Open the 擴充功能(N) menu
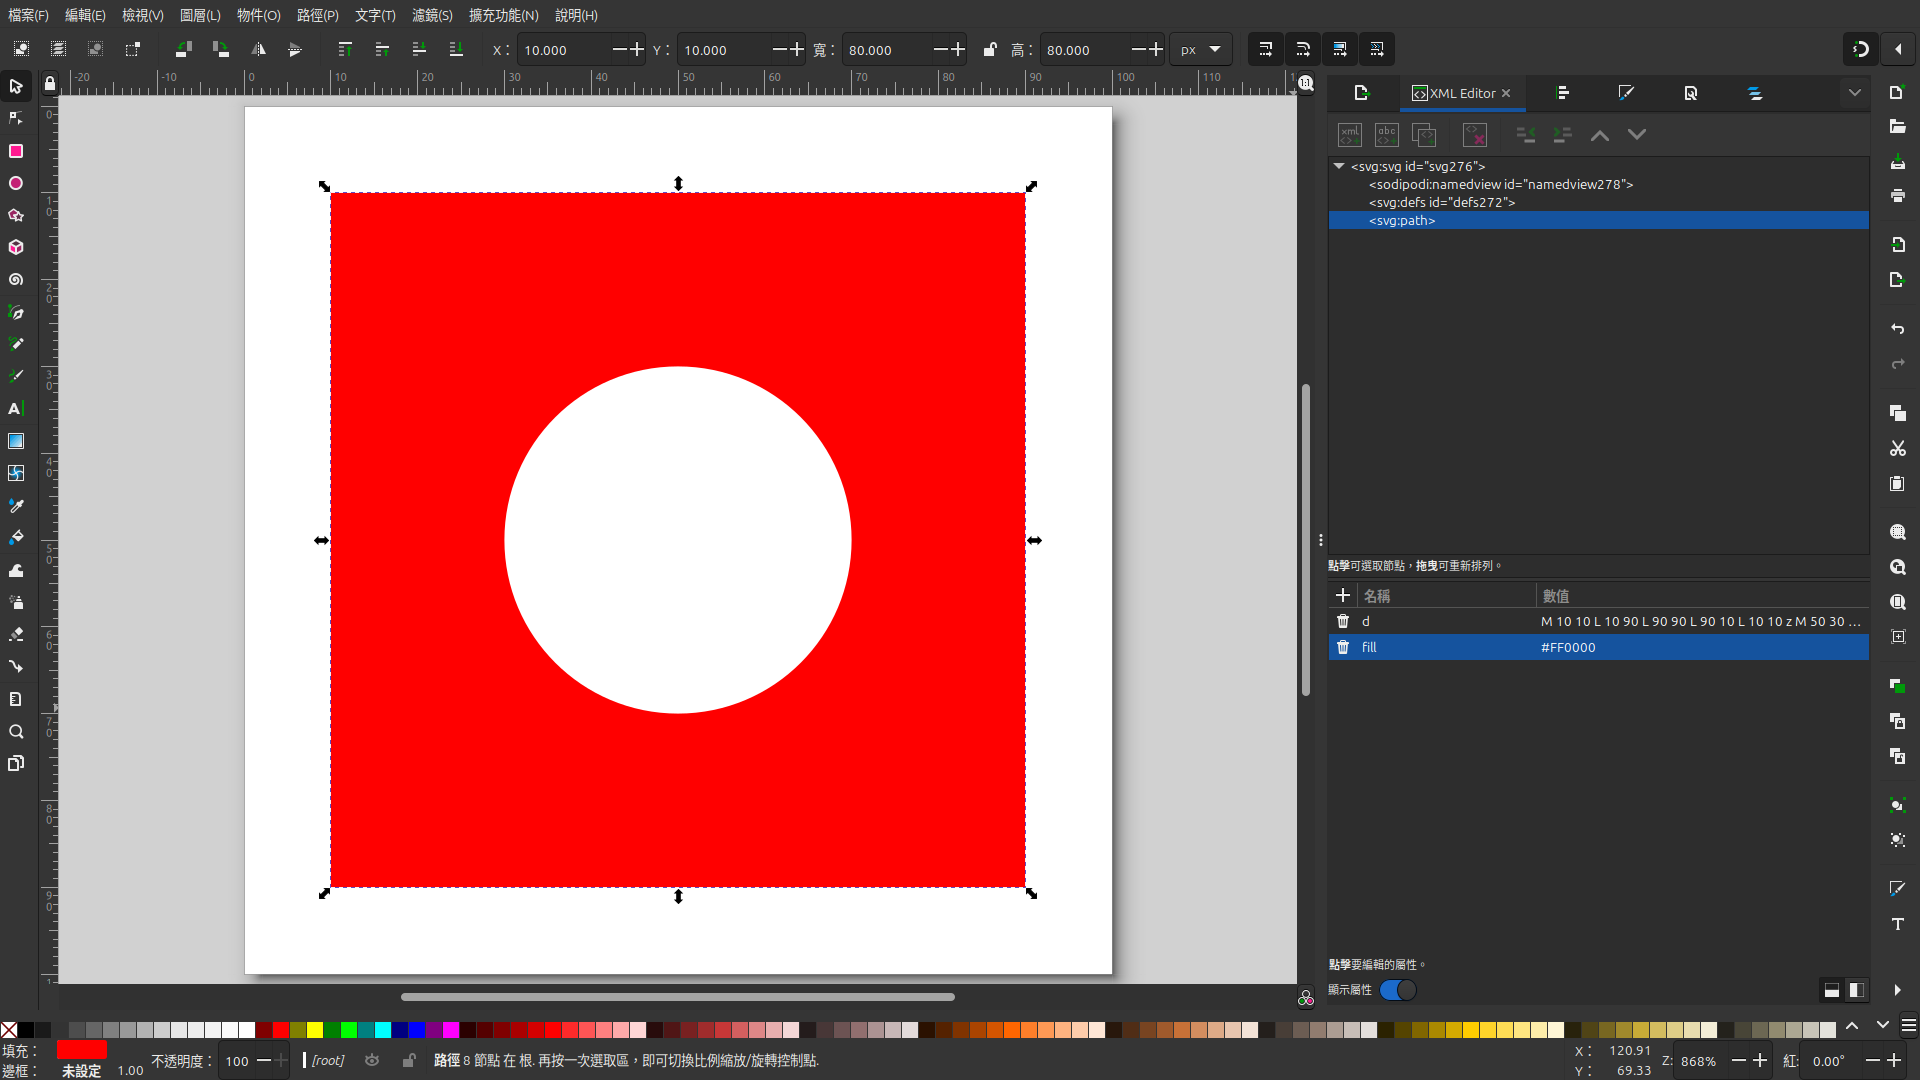The image size is (1920, 1080). pyautogui.click(x=504, y=15)
